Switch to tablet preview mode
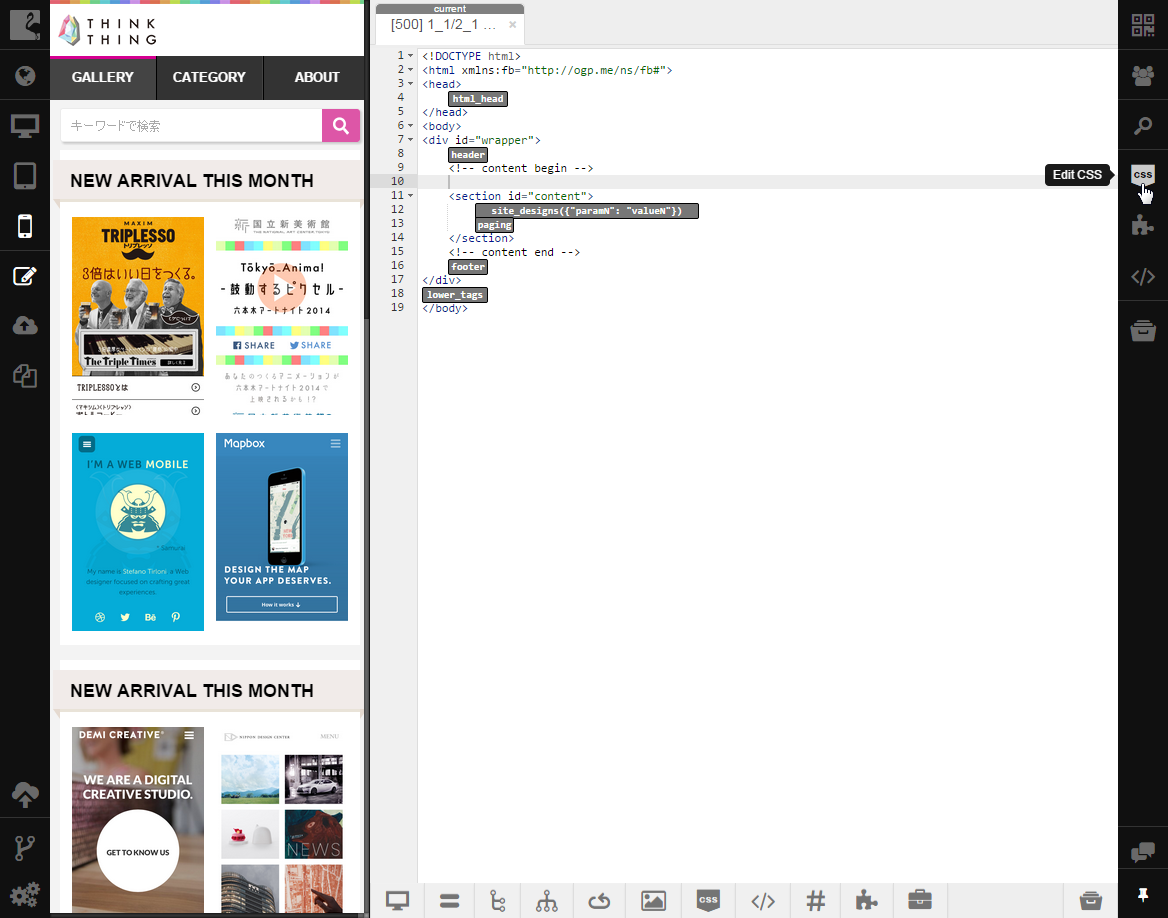Viewport: 1168px width, 918px height. pyautogui.click(x=25, y=176)
